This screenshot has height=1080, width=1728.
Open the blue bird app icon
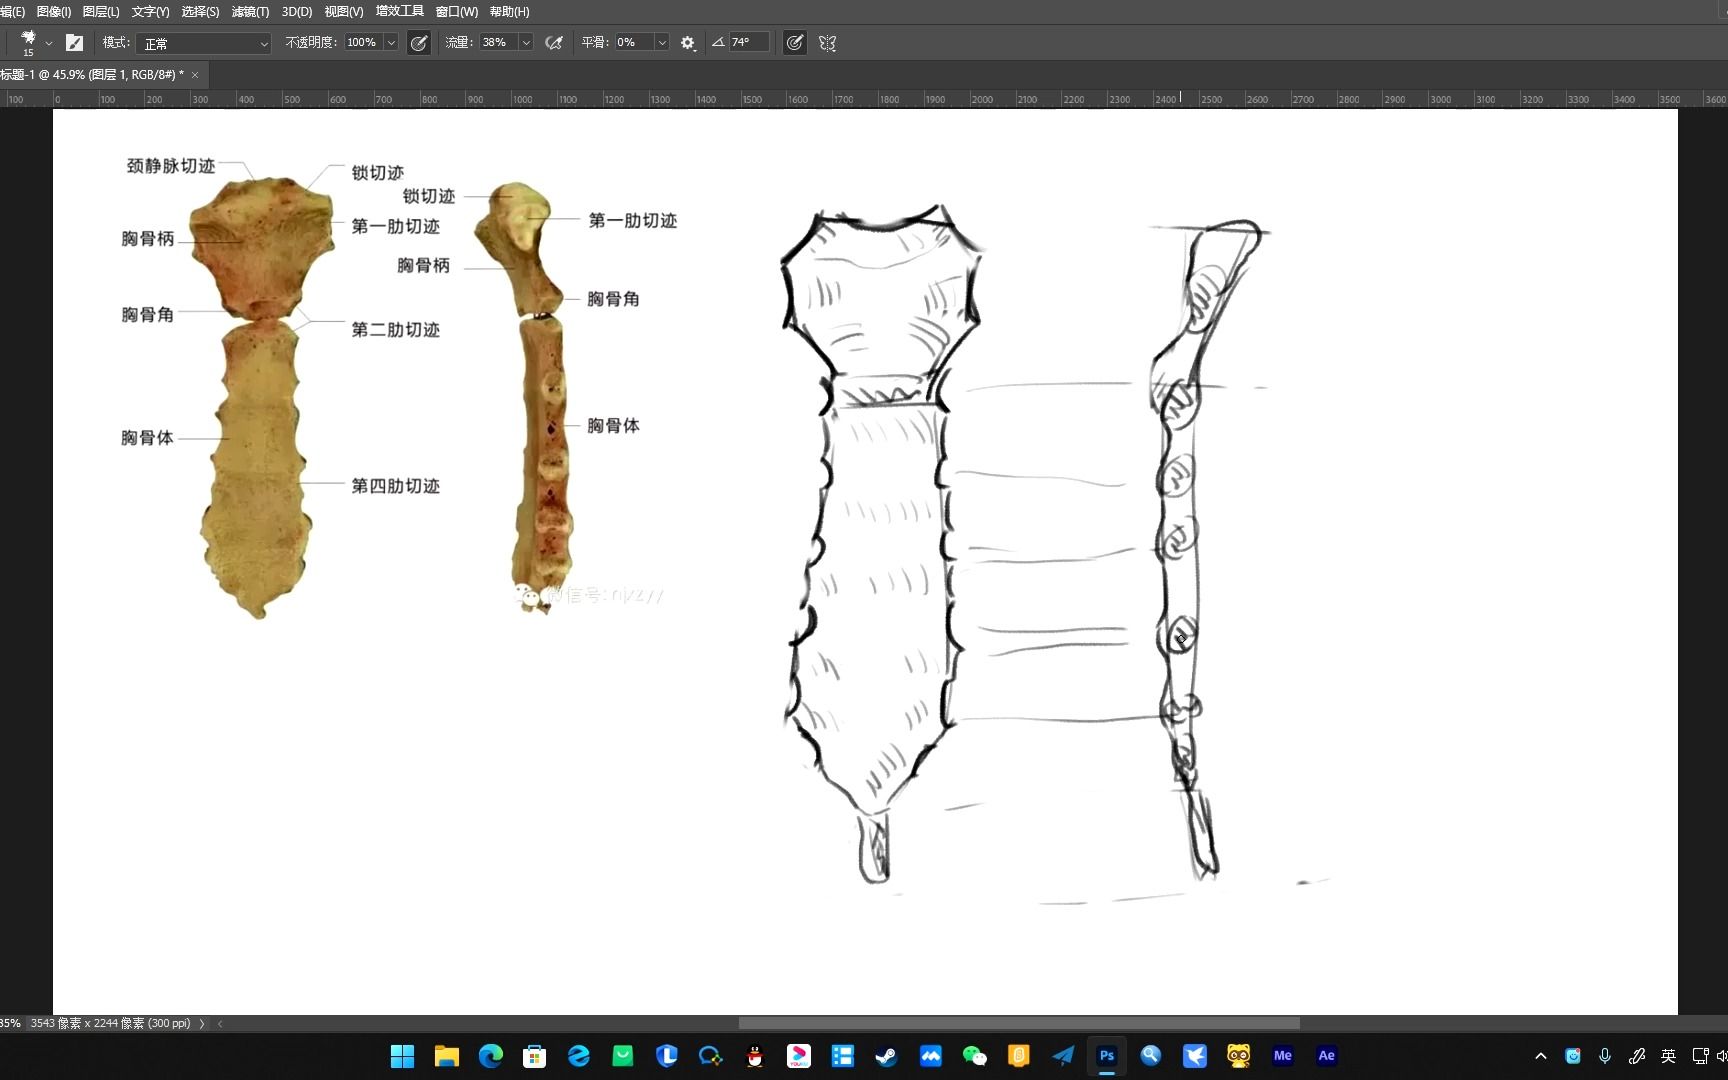(x=1195, y=1056)
